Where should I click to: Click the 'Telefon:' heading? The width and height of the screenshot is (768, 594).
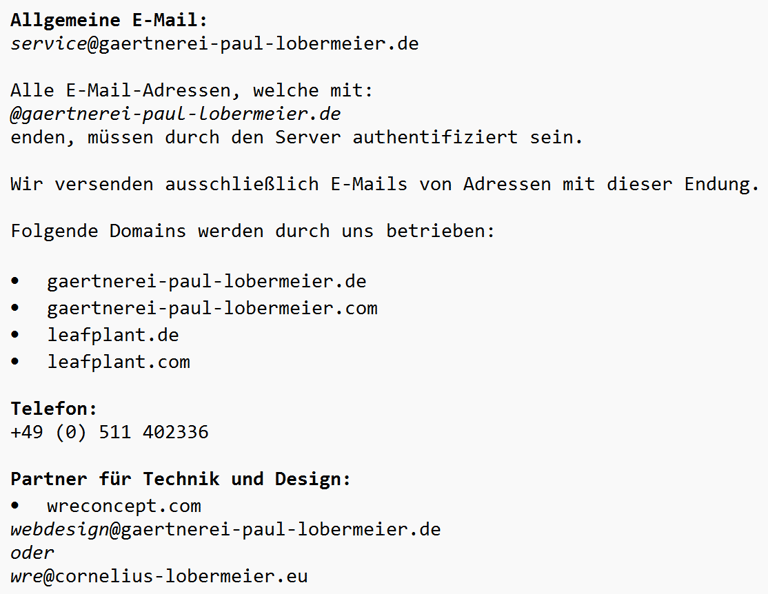click(x=54, y=408)
